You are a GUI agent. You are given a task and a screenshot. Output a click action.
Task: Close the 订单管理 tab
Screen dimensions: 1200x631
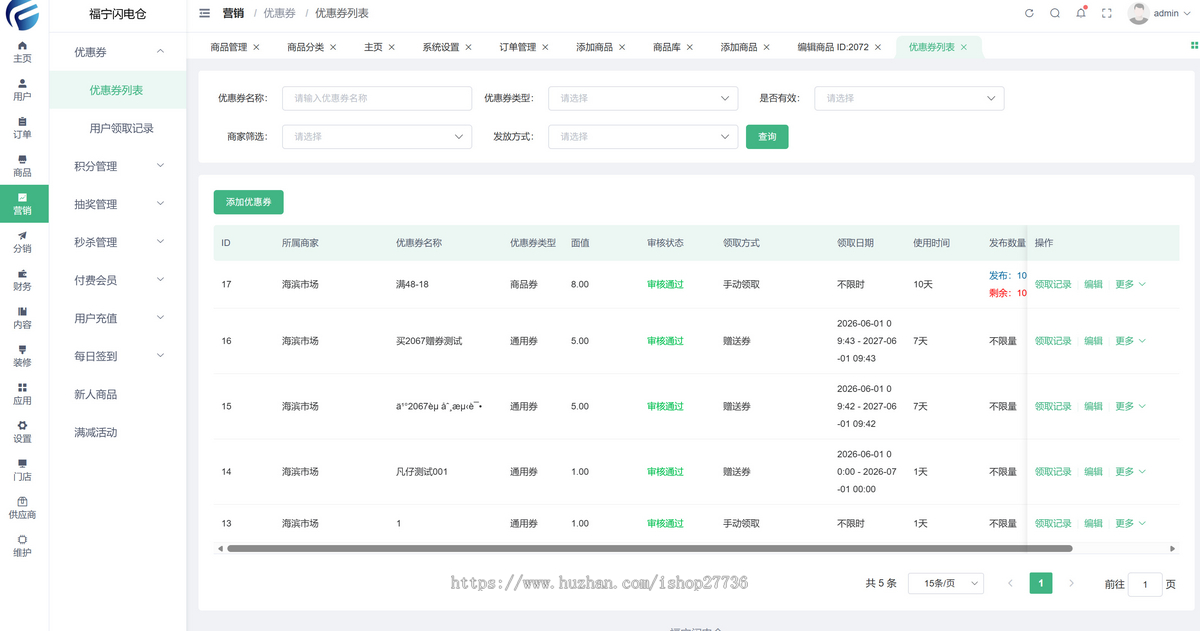pos(545,47)
